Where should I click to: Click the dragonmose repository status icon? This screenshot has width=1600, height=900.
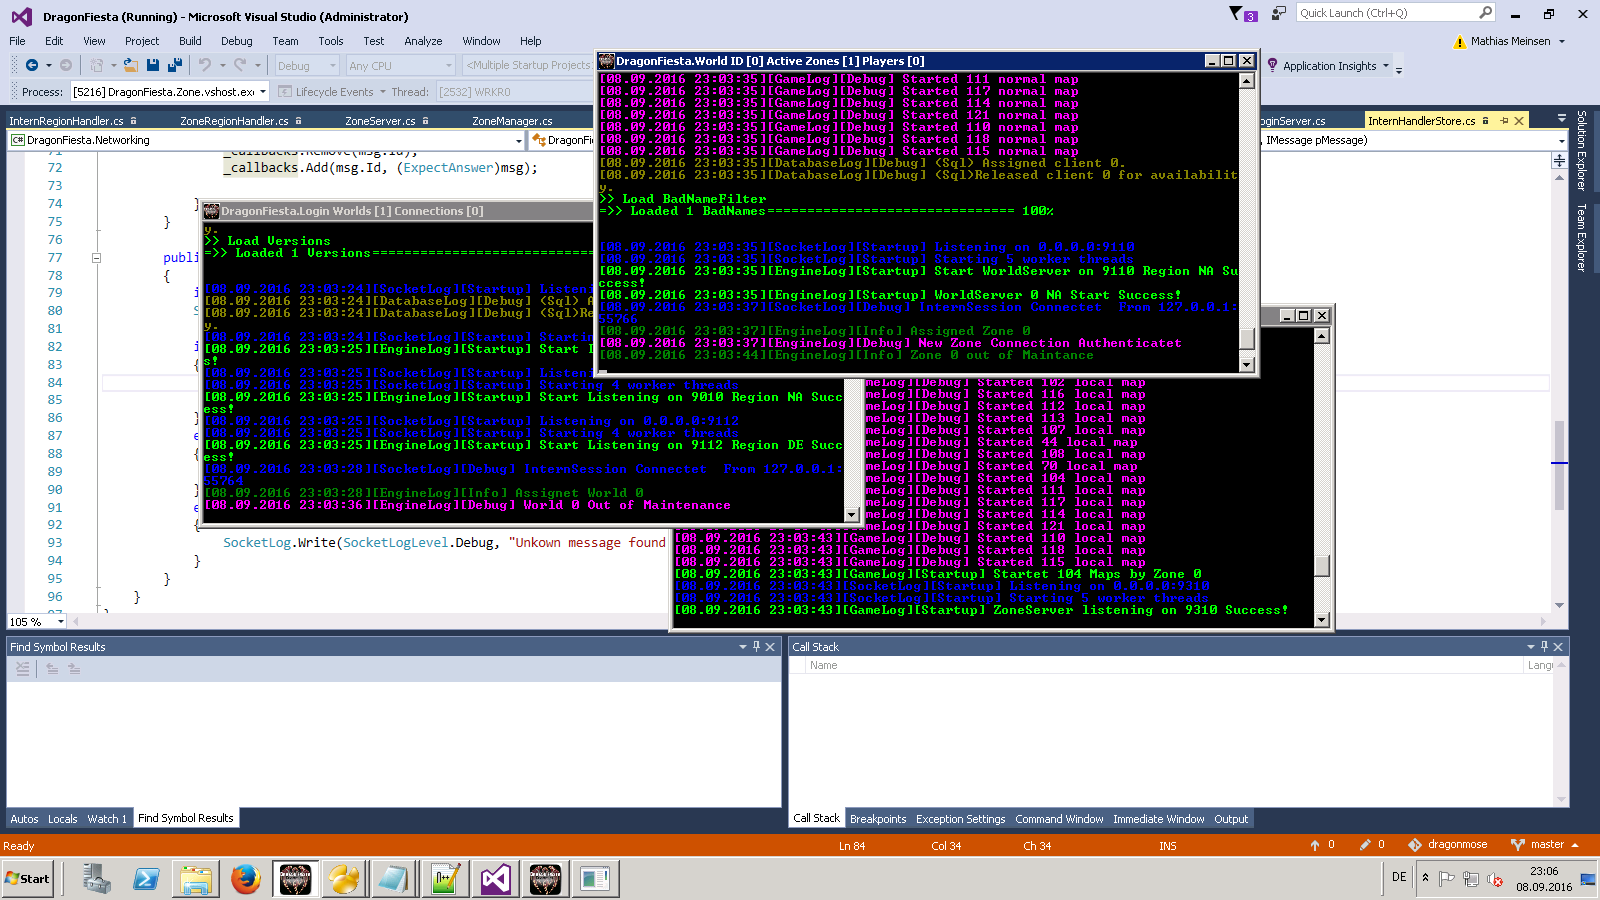(1415, 845)
